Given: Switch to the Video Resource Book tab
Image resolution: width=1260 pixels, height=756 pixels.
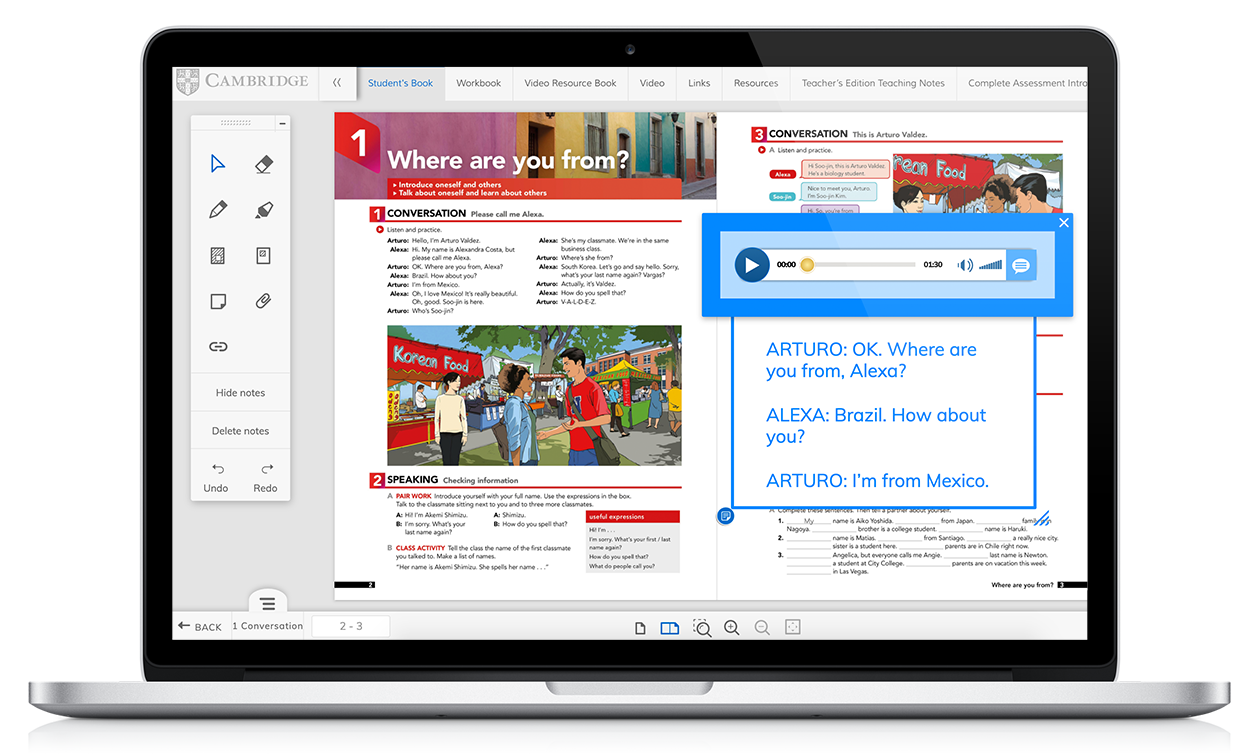Looking at the screenshot, I should 570,83.
